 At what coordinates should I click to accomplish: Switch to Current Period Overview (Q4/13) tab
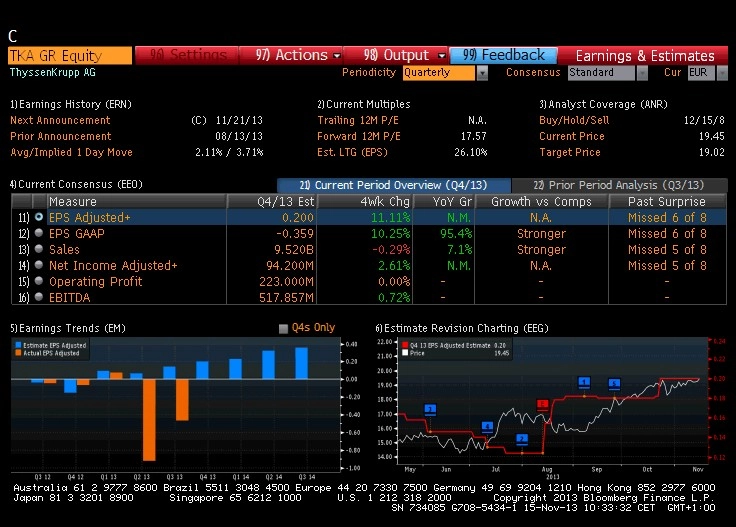click(x=393, y=185)
